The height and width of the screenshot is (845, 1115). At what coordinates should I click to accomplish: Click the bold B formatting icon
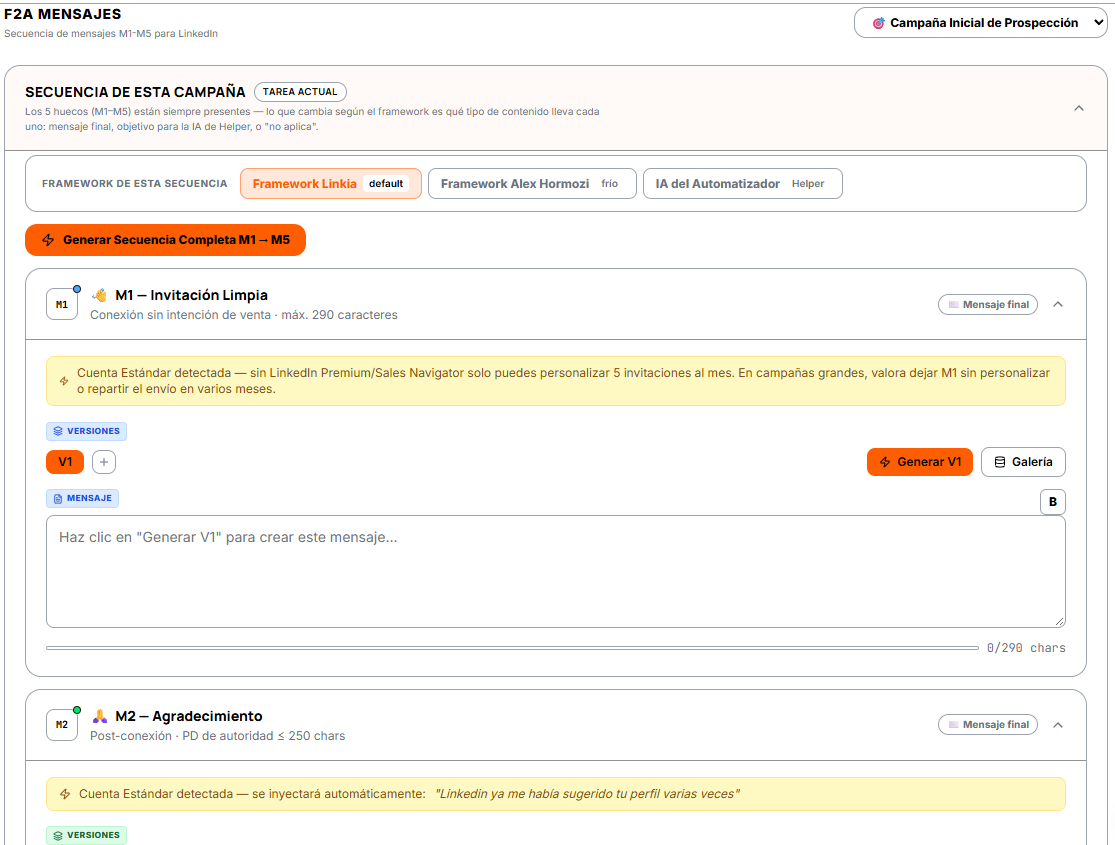coord(1052,501)
